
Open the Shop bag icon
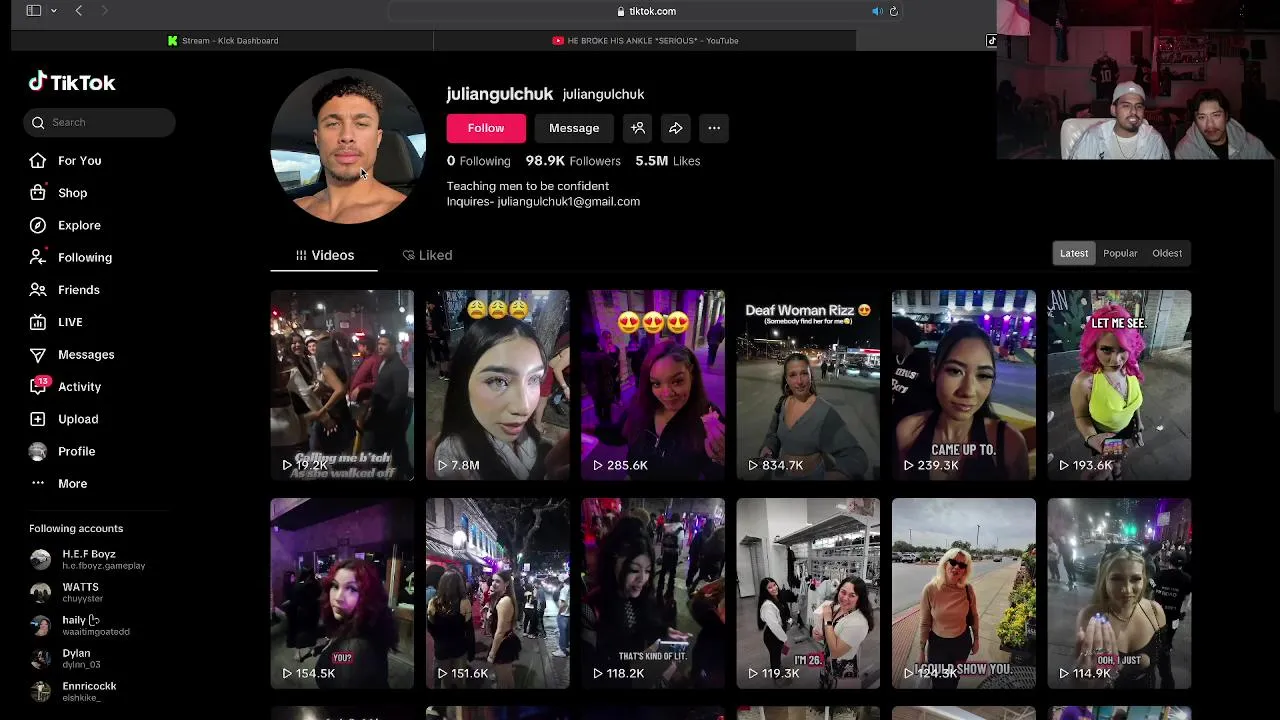tap(38, 192)
